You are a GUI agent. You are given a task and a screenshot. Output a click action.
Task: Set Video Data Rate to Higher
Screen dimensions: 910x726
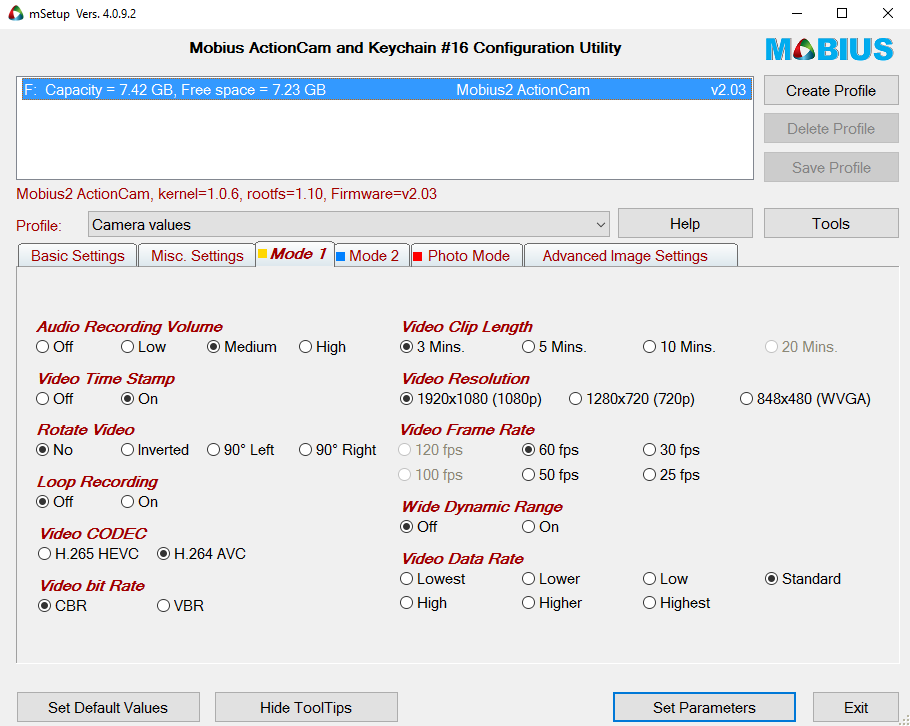pos(552,603)
